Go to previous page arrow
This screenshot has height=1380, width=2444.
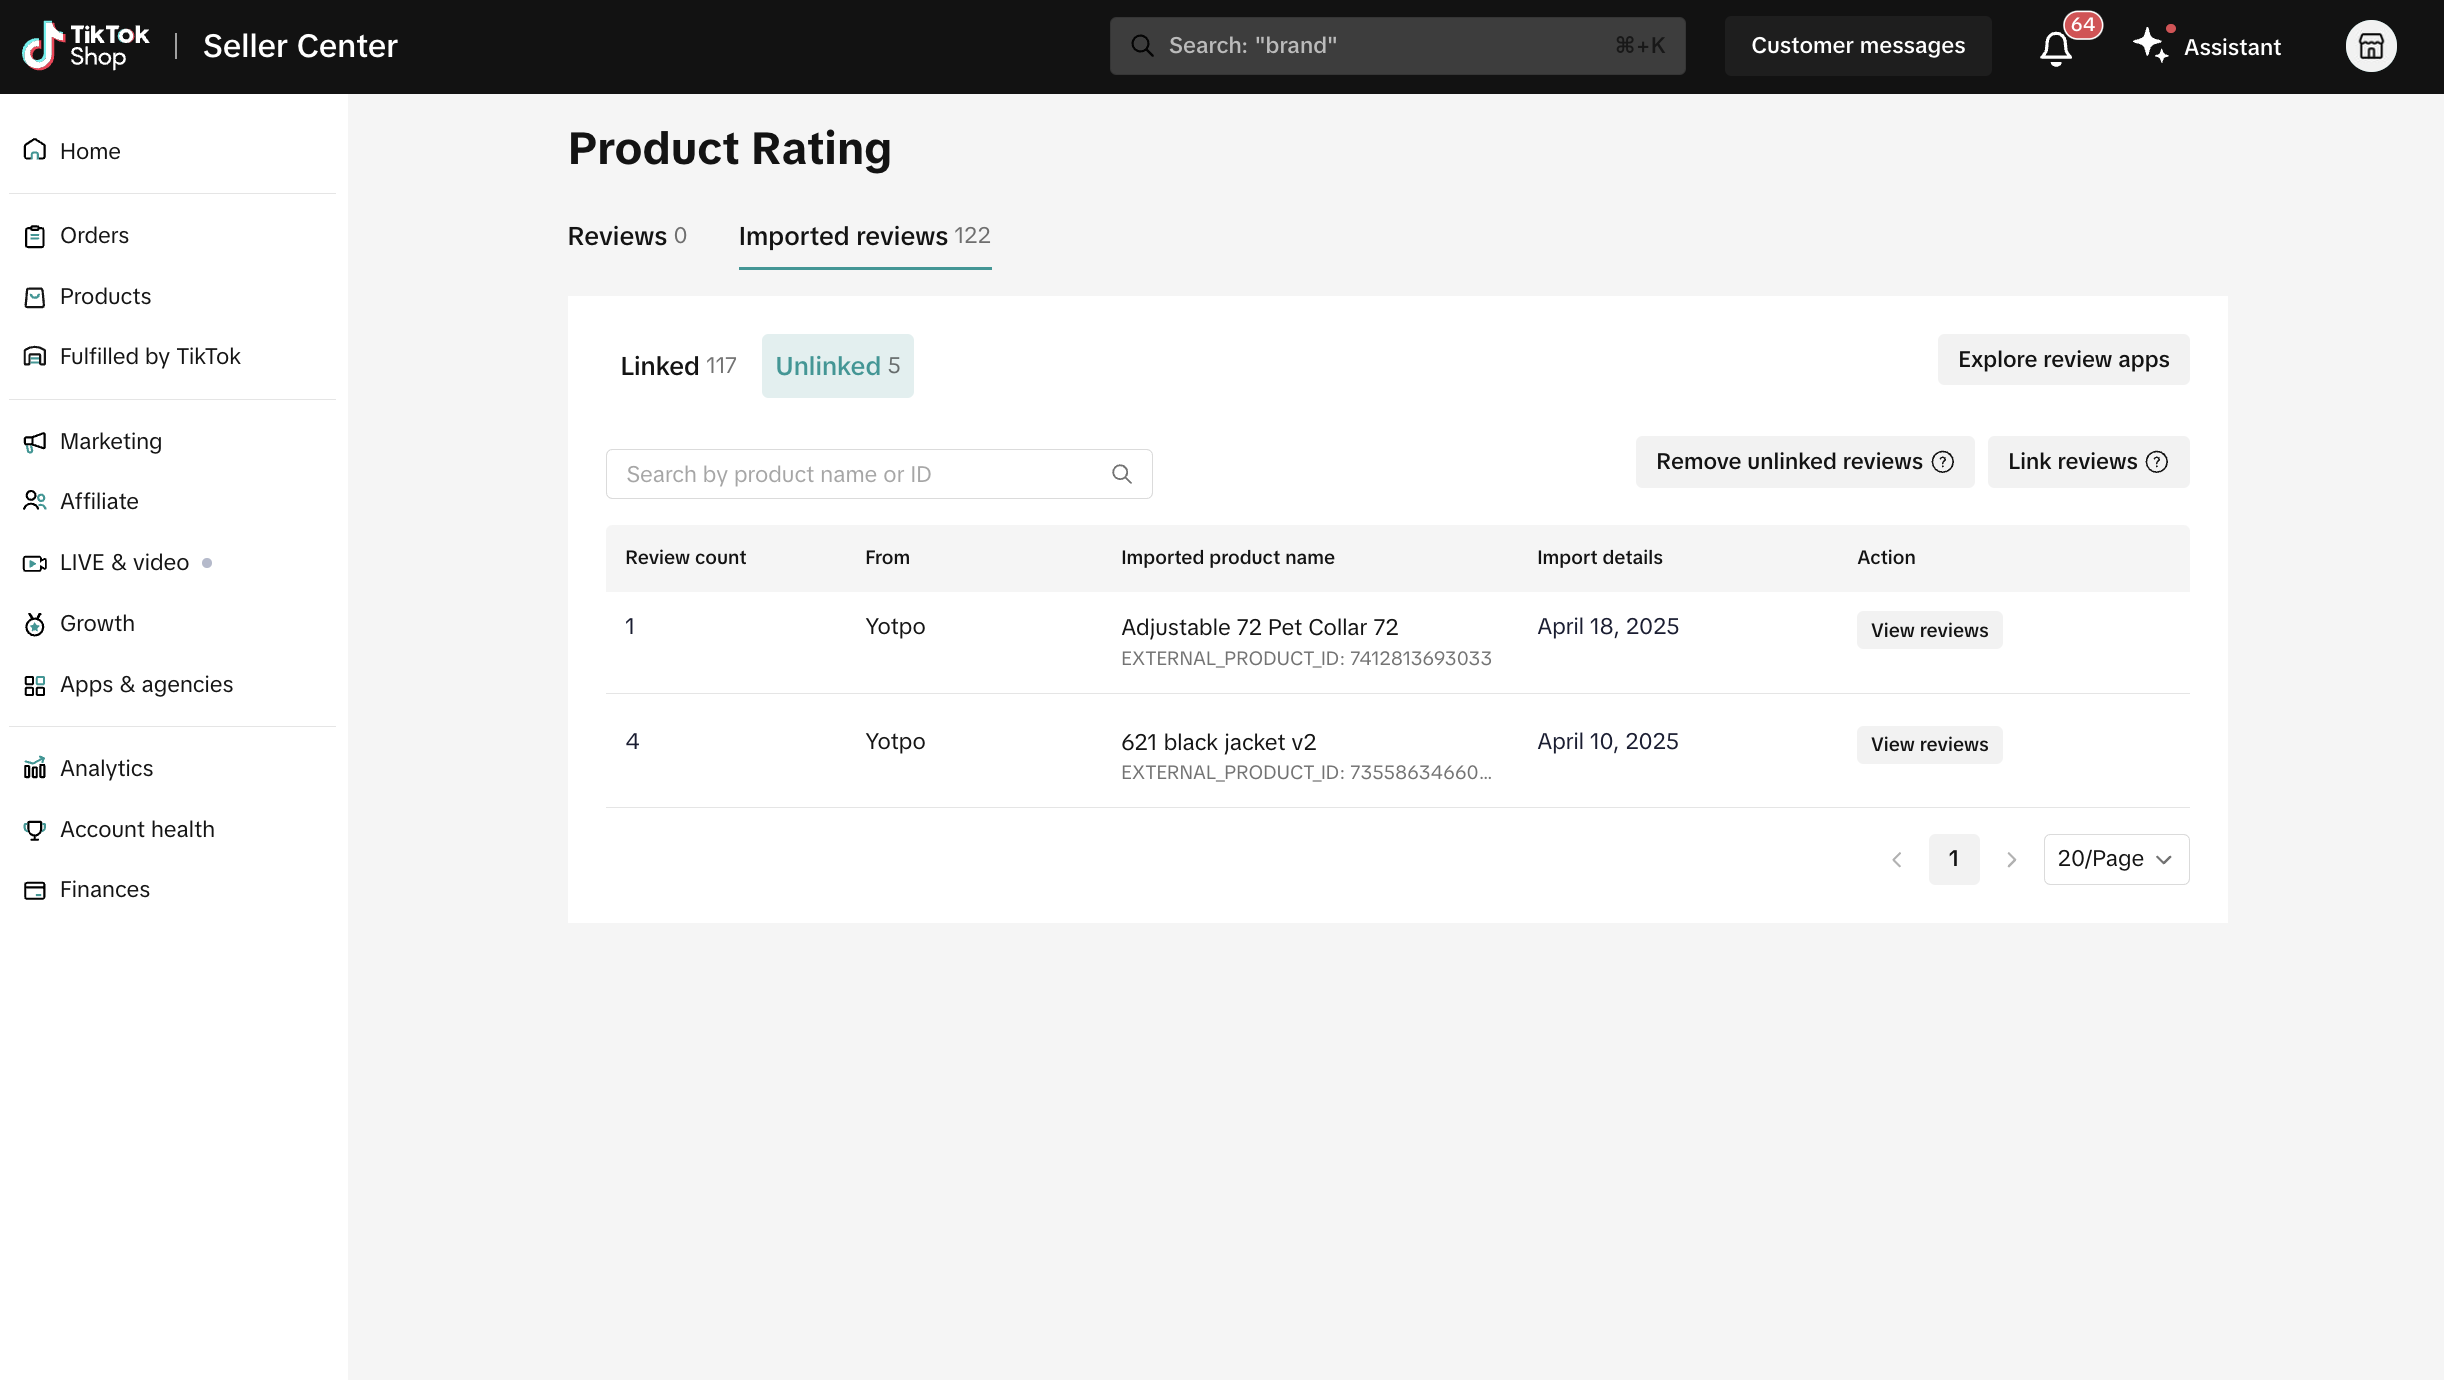[x=1896, y=859]
